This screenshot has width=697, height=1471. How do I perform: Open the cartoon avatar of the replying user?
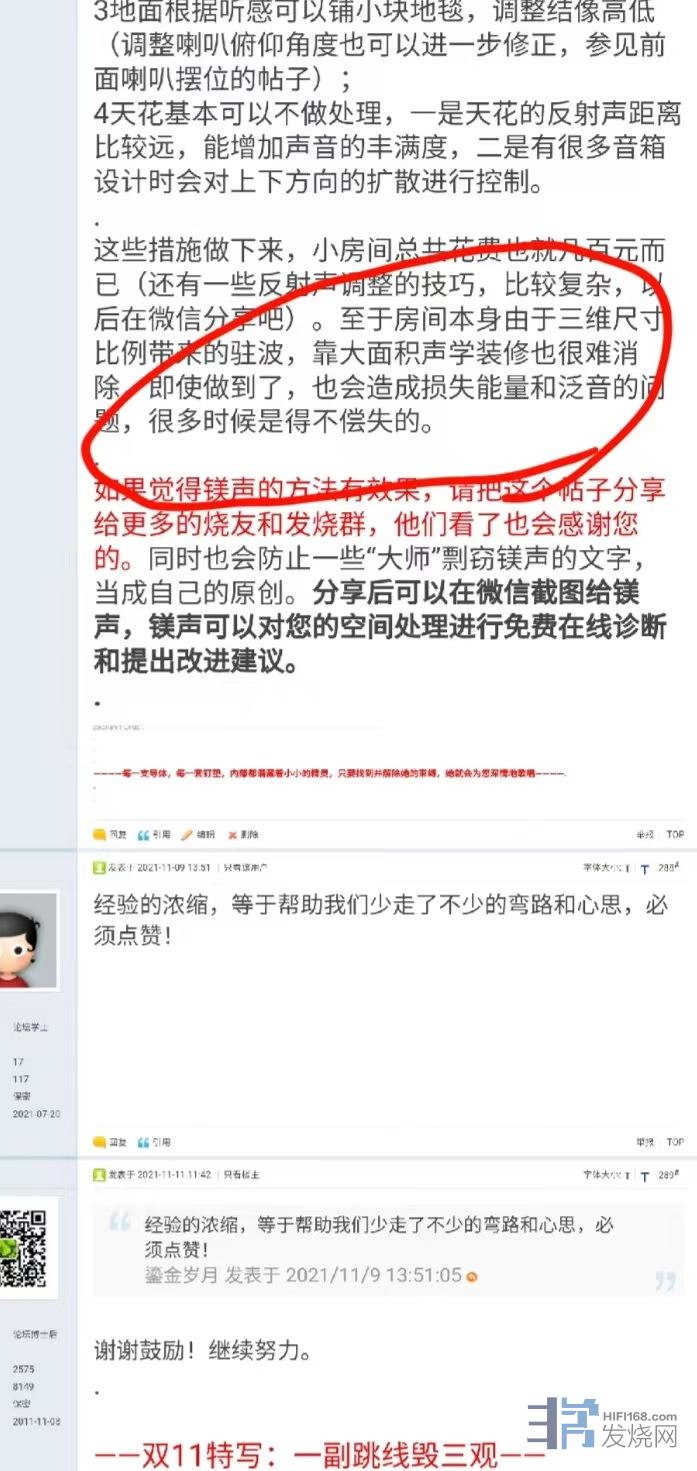[x=28, y=939]
